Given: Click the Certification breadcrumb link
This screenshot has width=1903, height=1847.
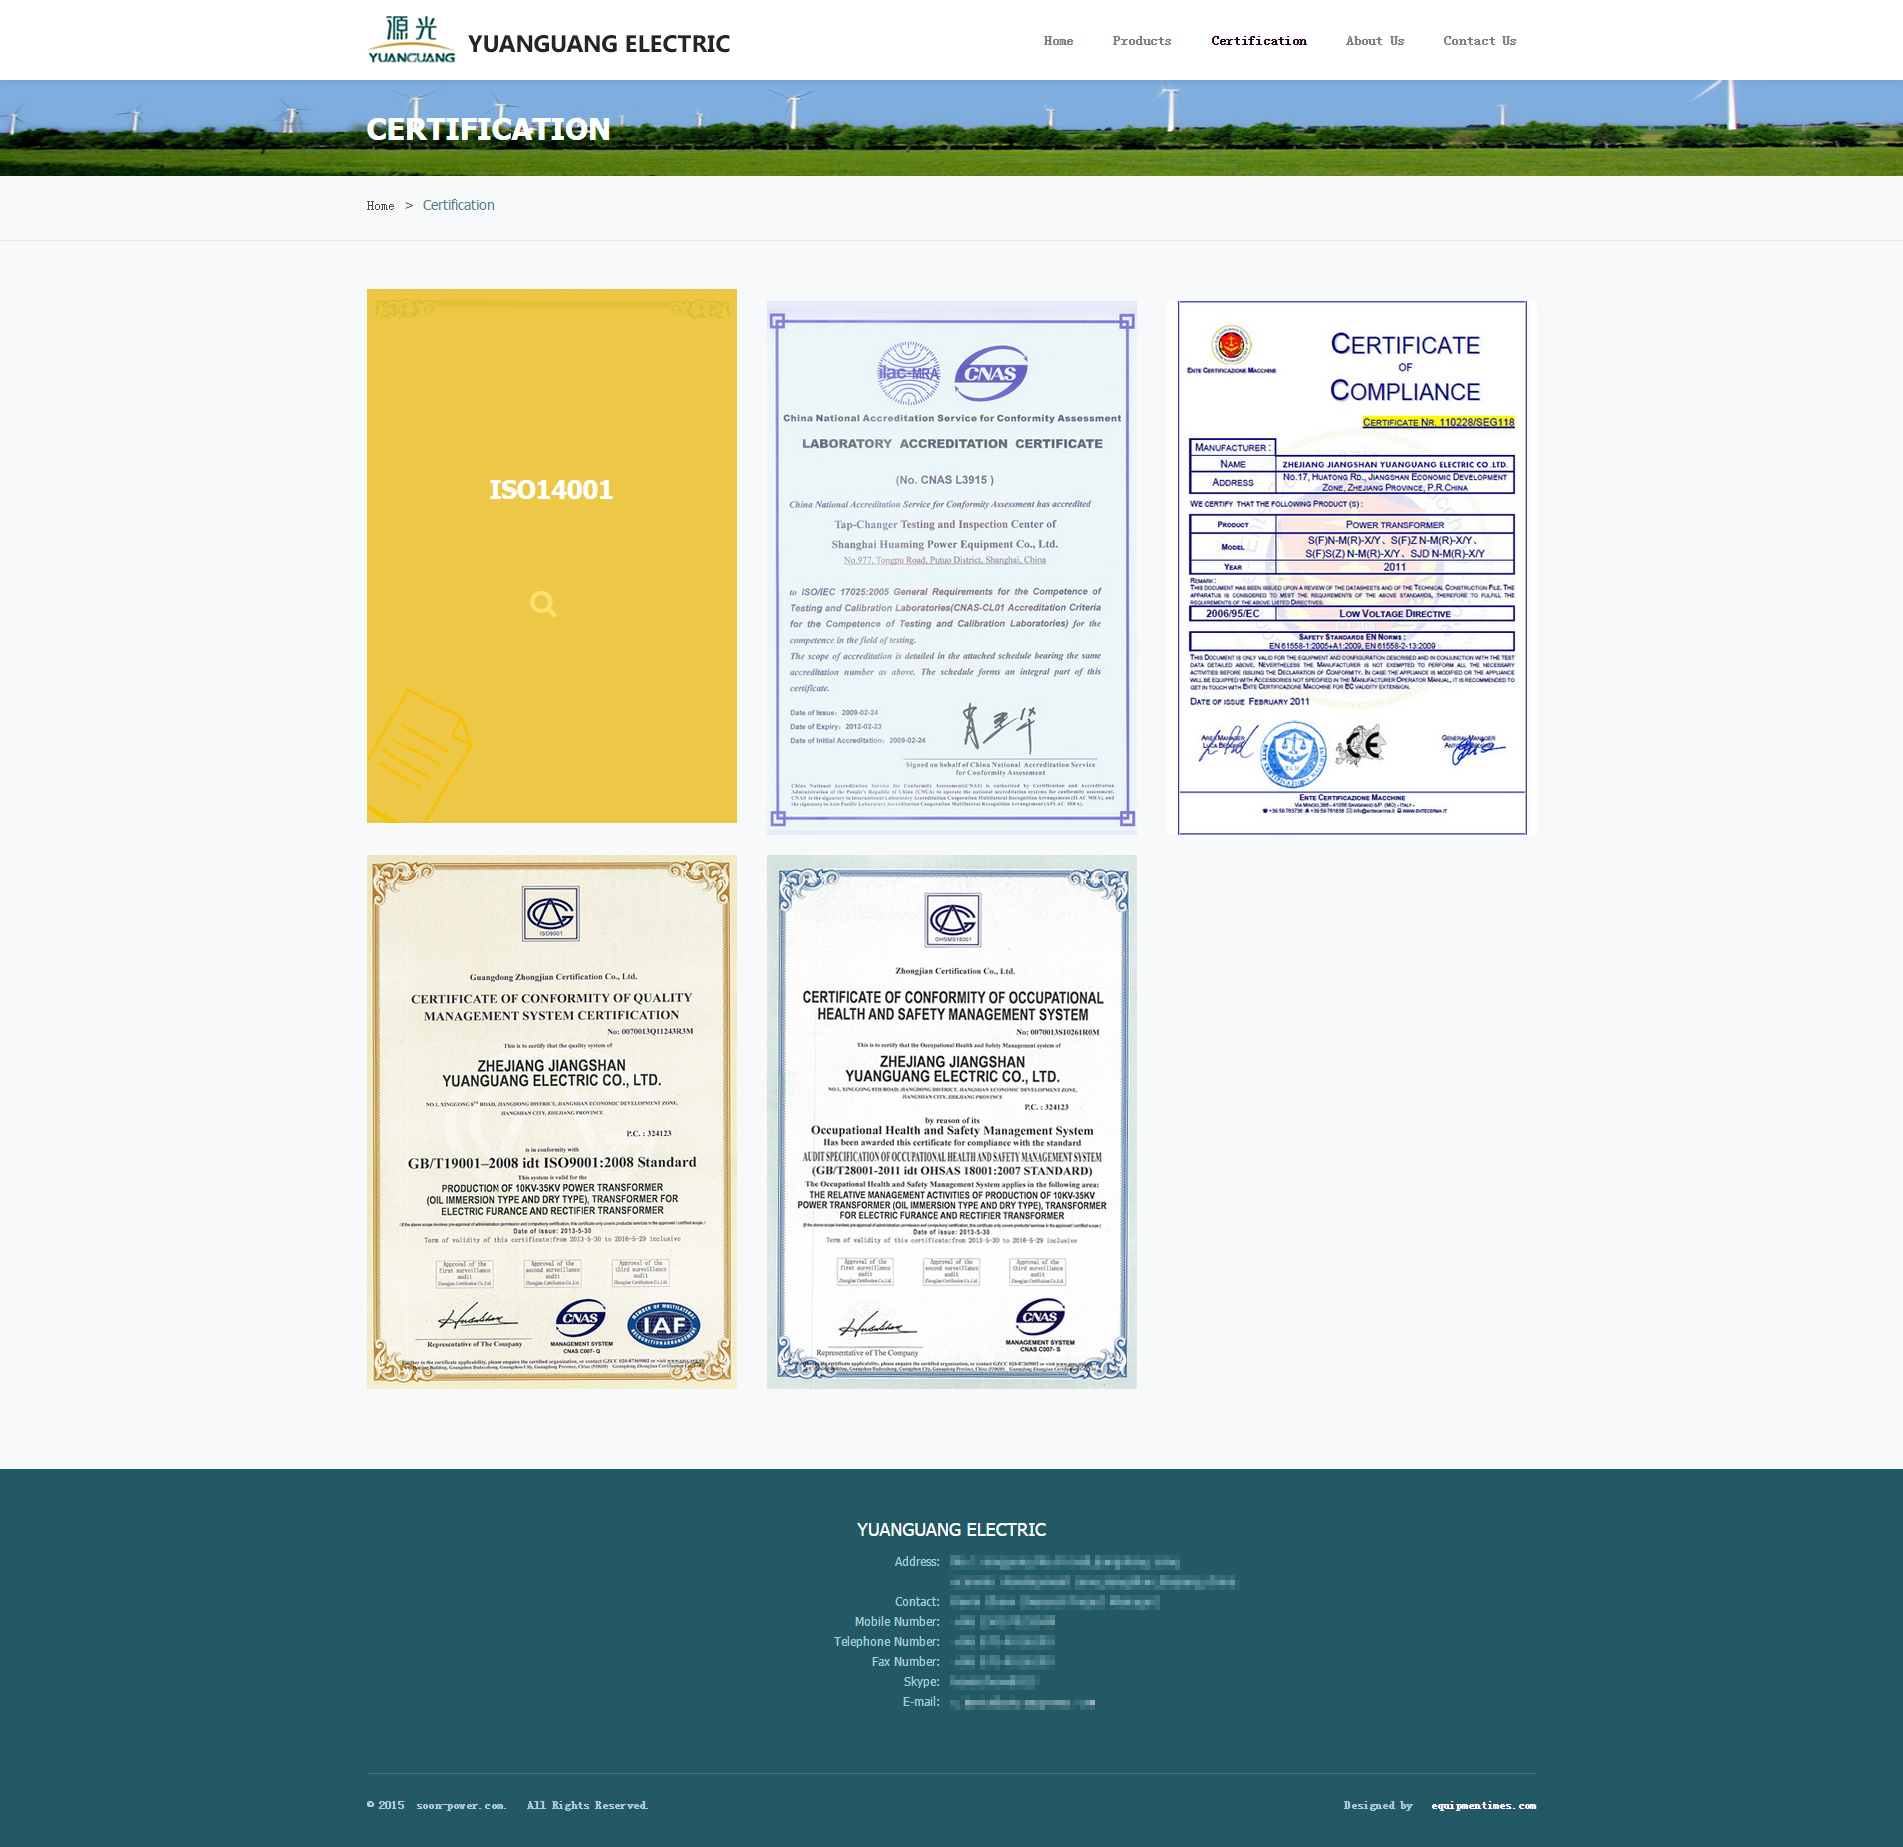Looking at the screenshot, I should [458, 205].
